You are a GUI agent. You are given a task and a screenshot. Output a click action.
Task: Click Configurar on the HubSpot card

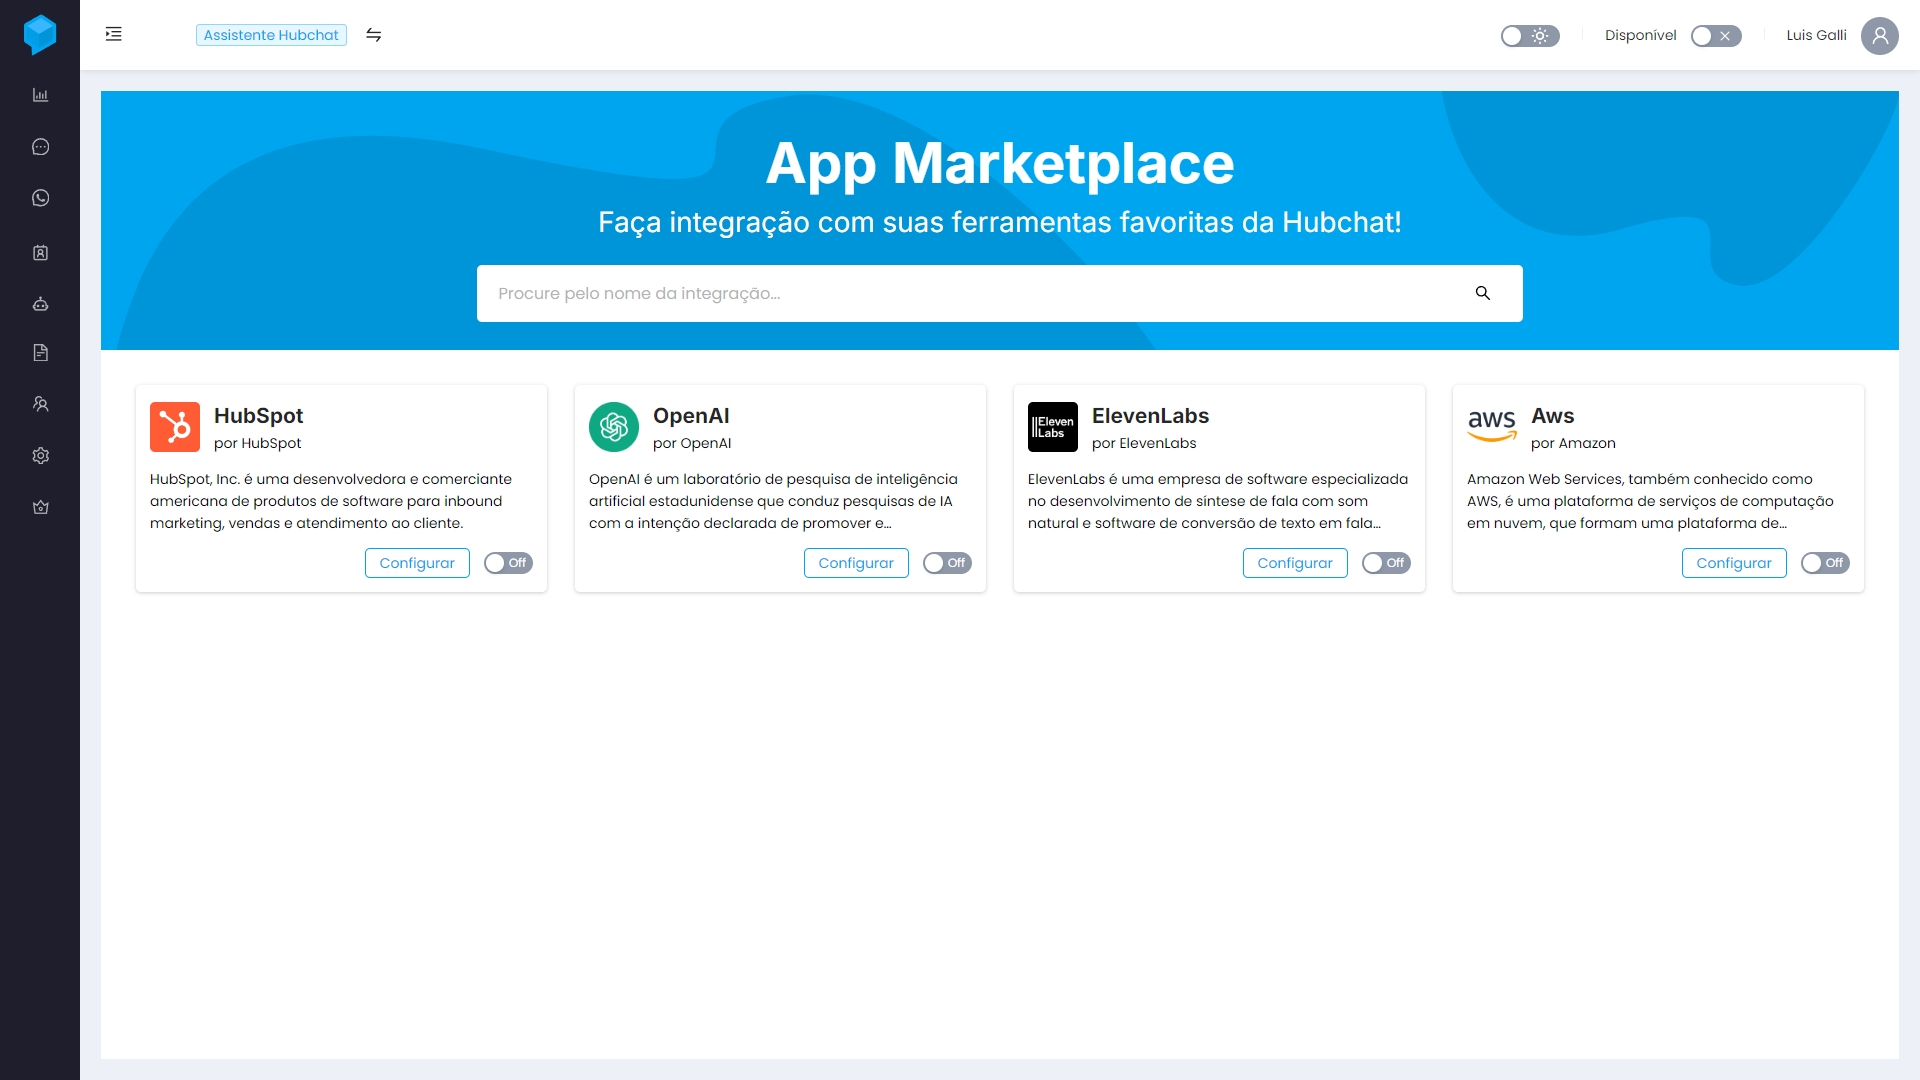417,563
